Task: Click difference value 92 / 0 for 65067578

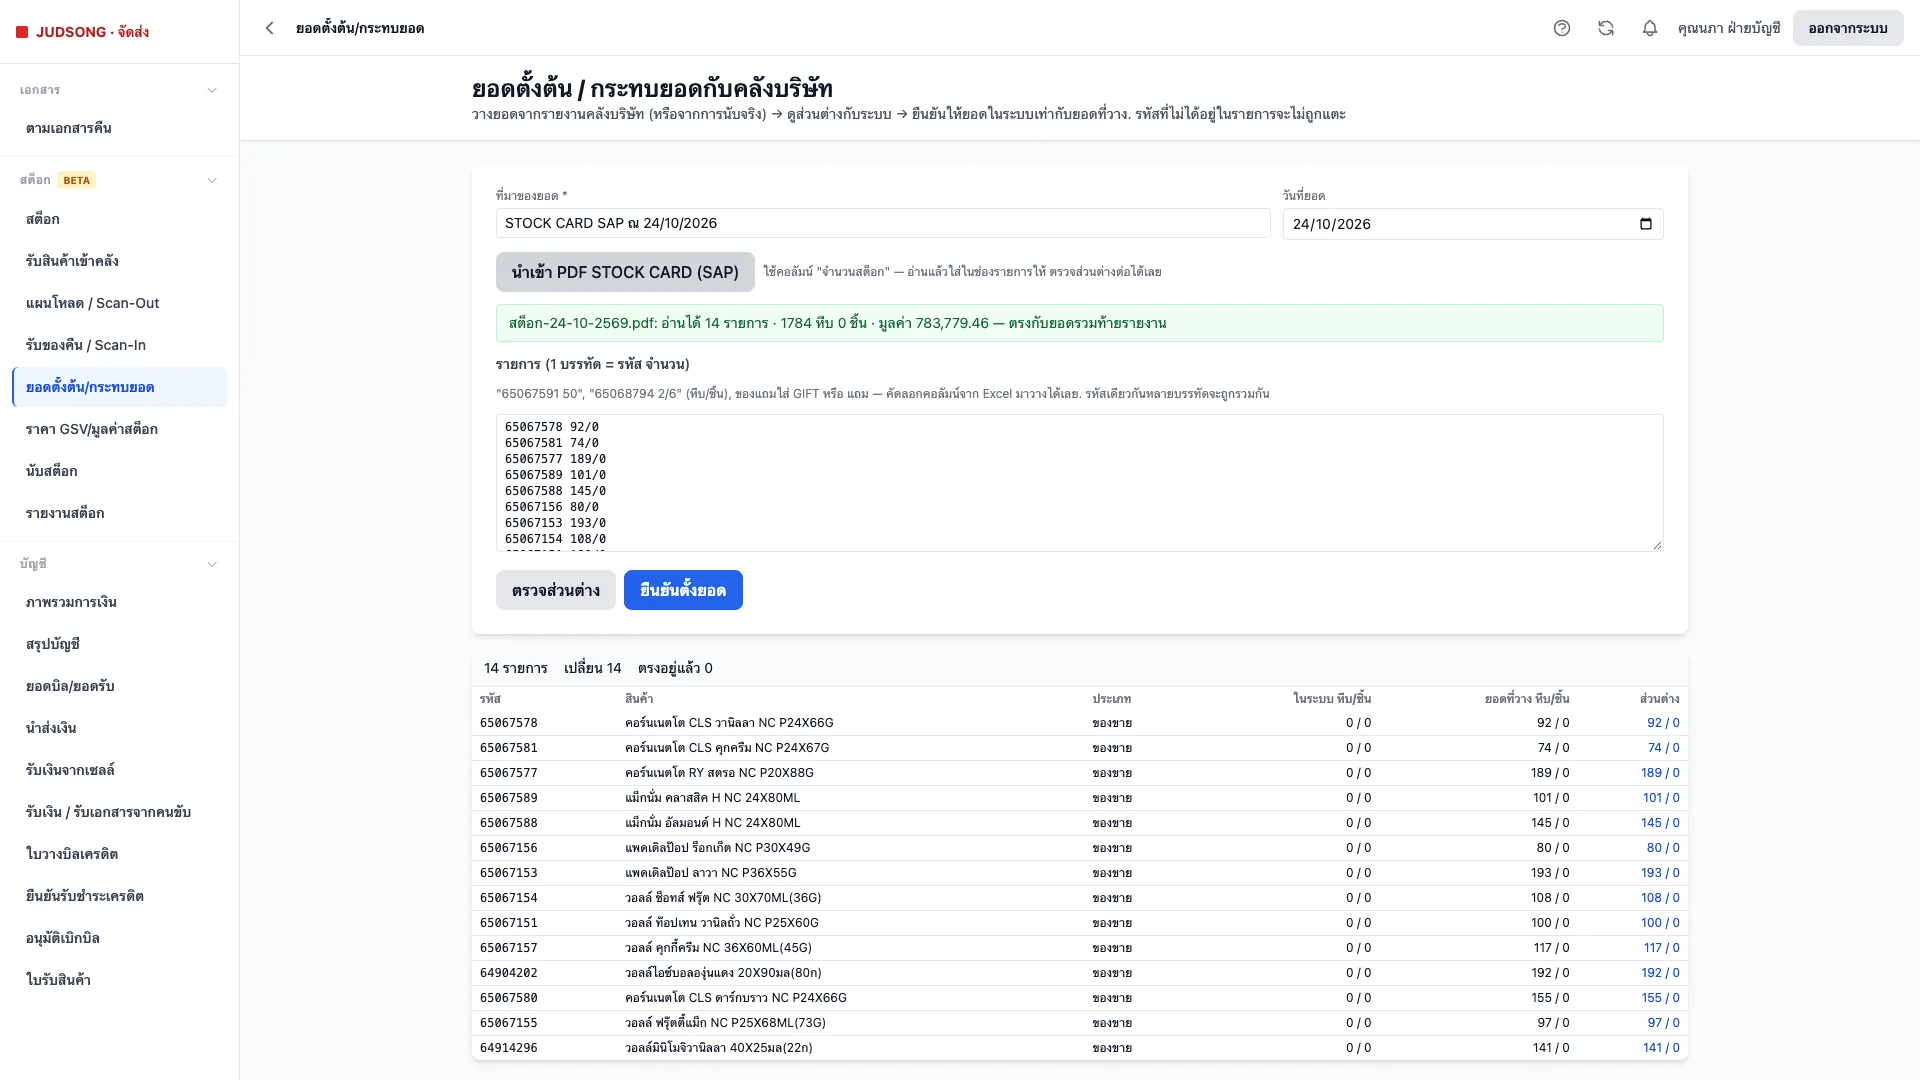Action: pyautogui.click(x=1663, y=723)
